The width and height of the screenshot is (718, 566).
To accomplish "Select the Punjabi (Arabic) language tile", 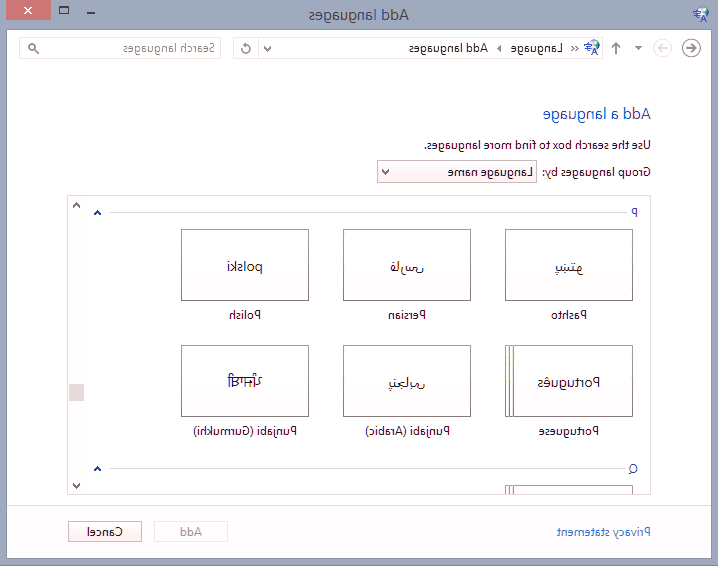I will tap(407, 381).
